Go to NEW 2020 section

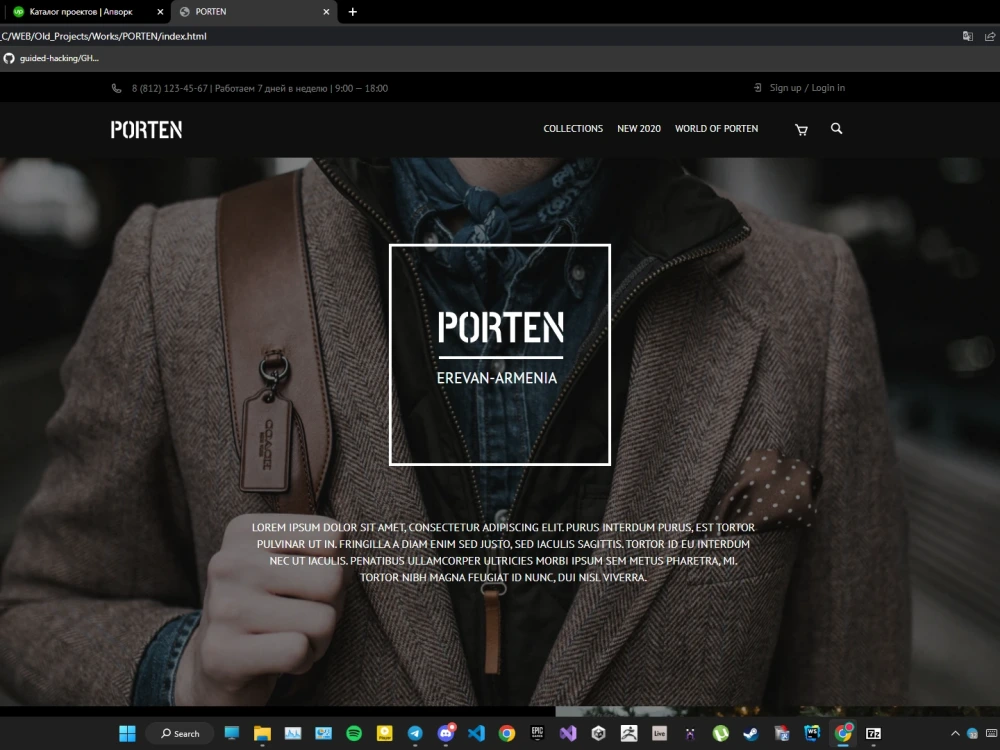(x=638, y=129)
